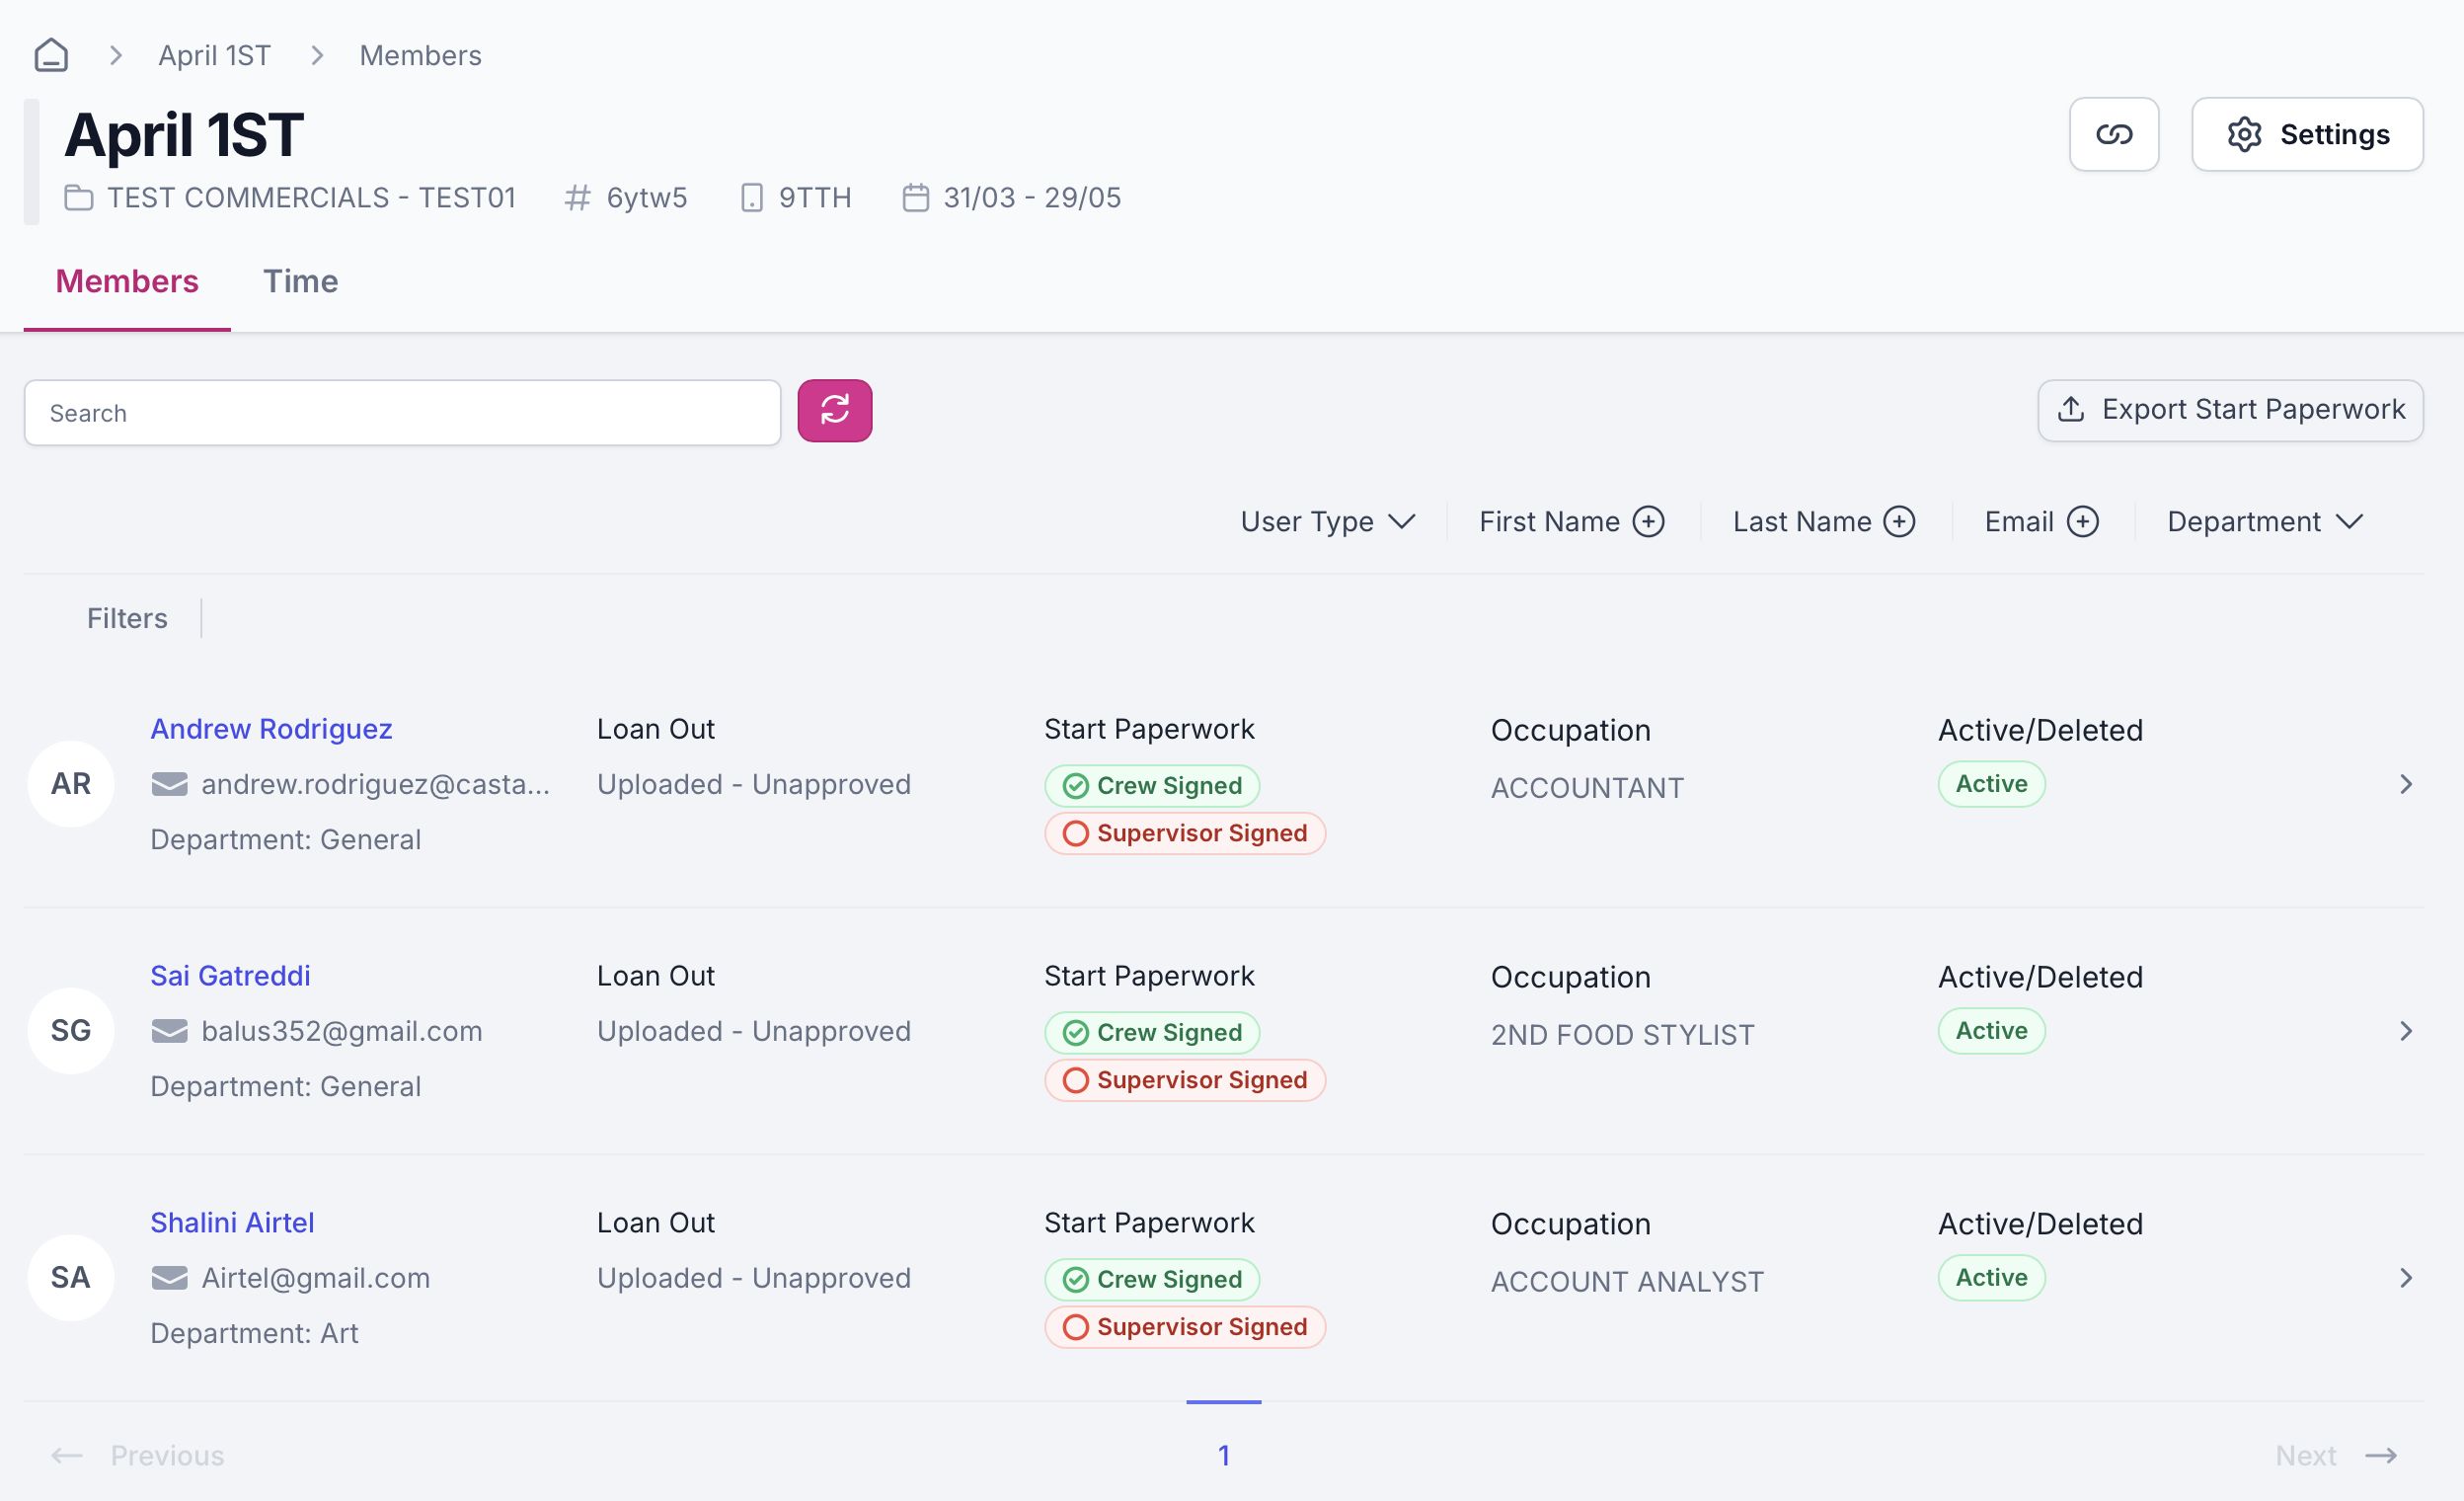Open Shalini Airtel's profile link

232,1223
